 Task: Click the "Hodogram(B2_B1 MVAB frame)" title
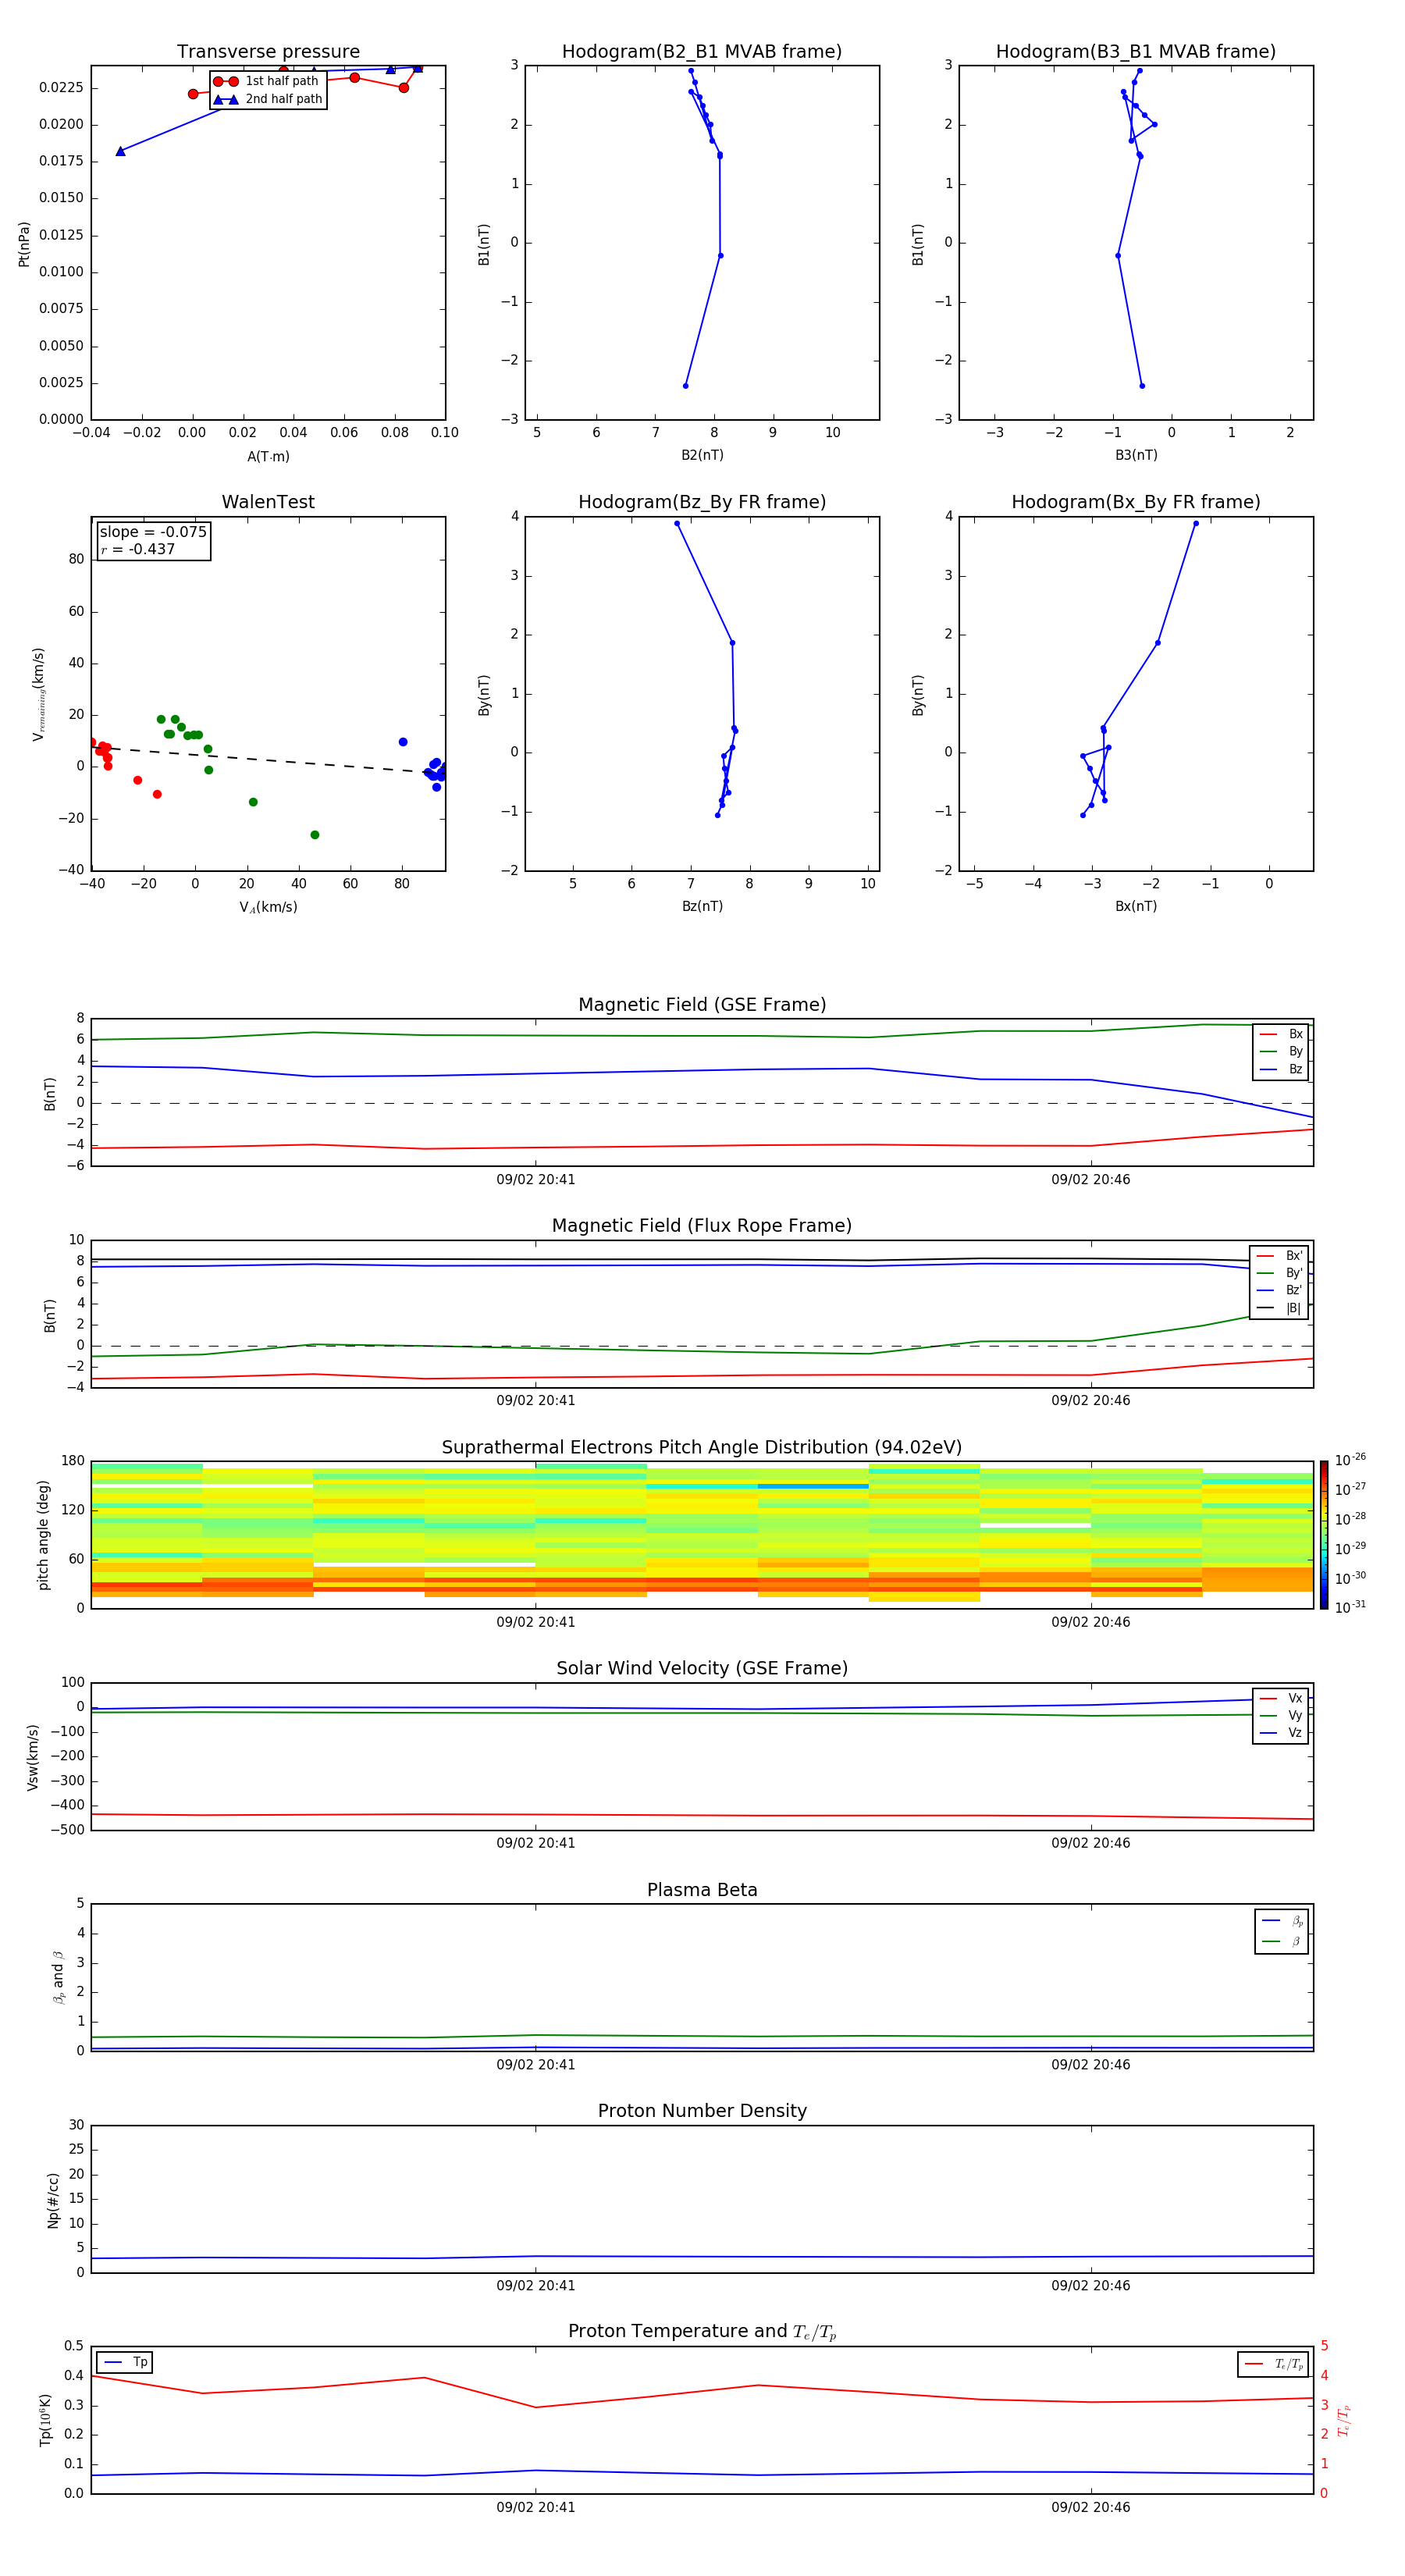702,52
